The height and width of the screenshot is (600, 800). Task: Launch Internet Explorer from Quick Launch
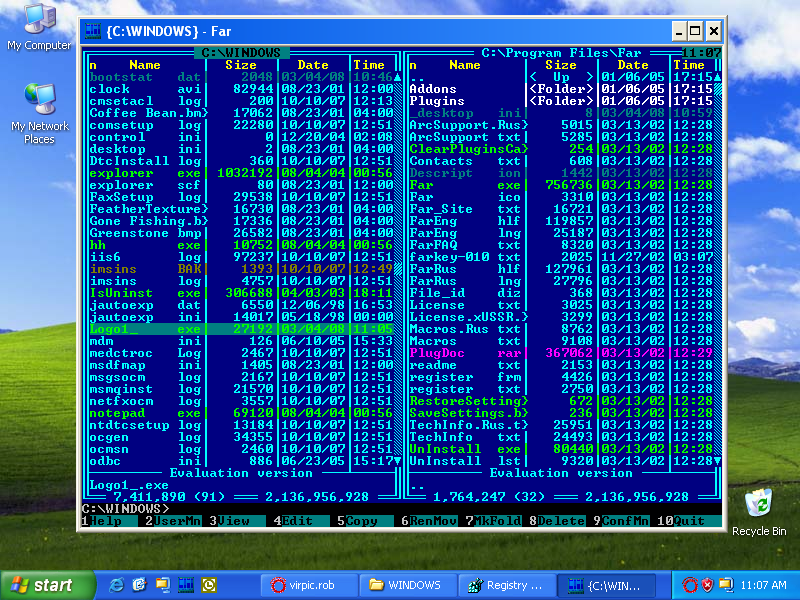click(116, 585)
